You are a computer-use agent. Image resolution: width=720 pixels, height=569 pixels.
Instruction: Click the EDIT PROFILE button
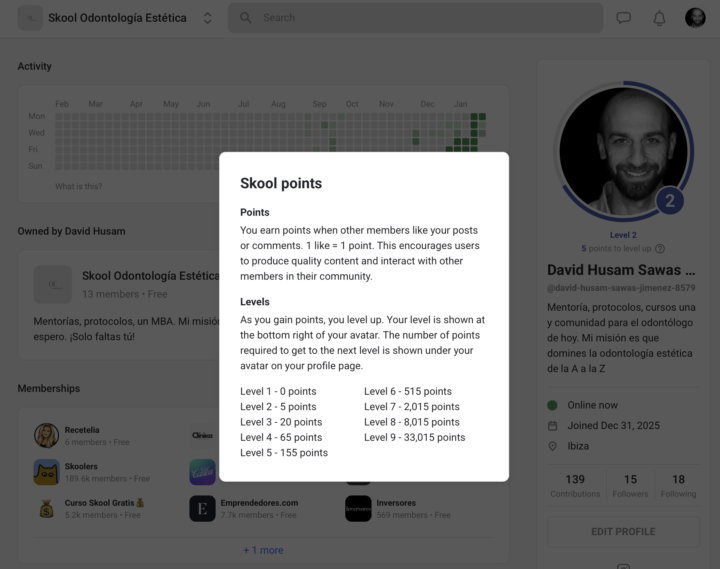(x=622, y=531)
